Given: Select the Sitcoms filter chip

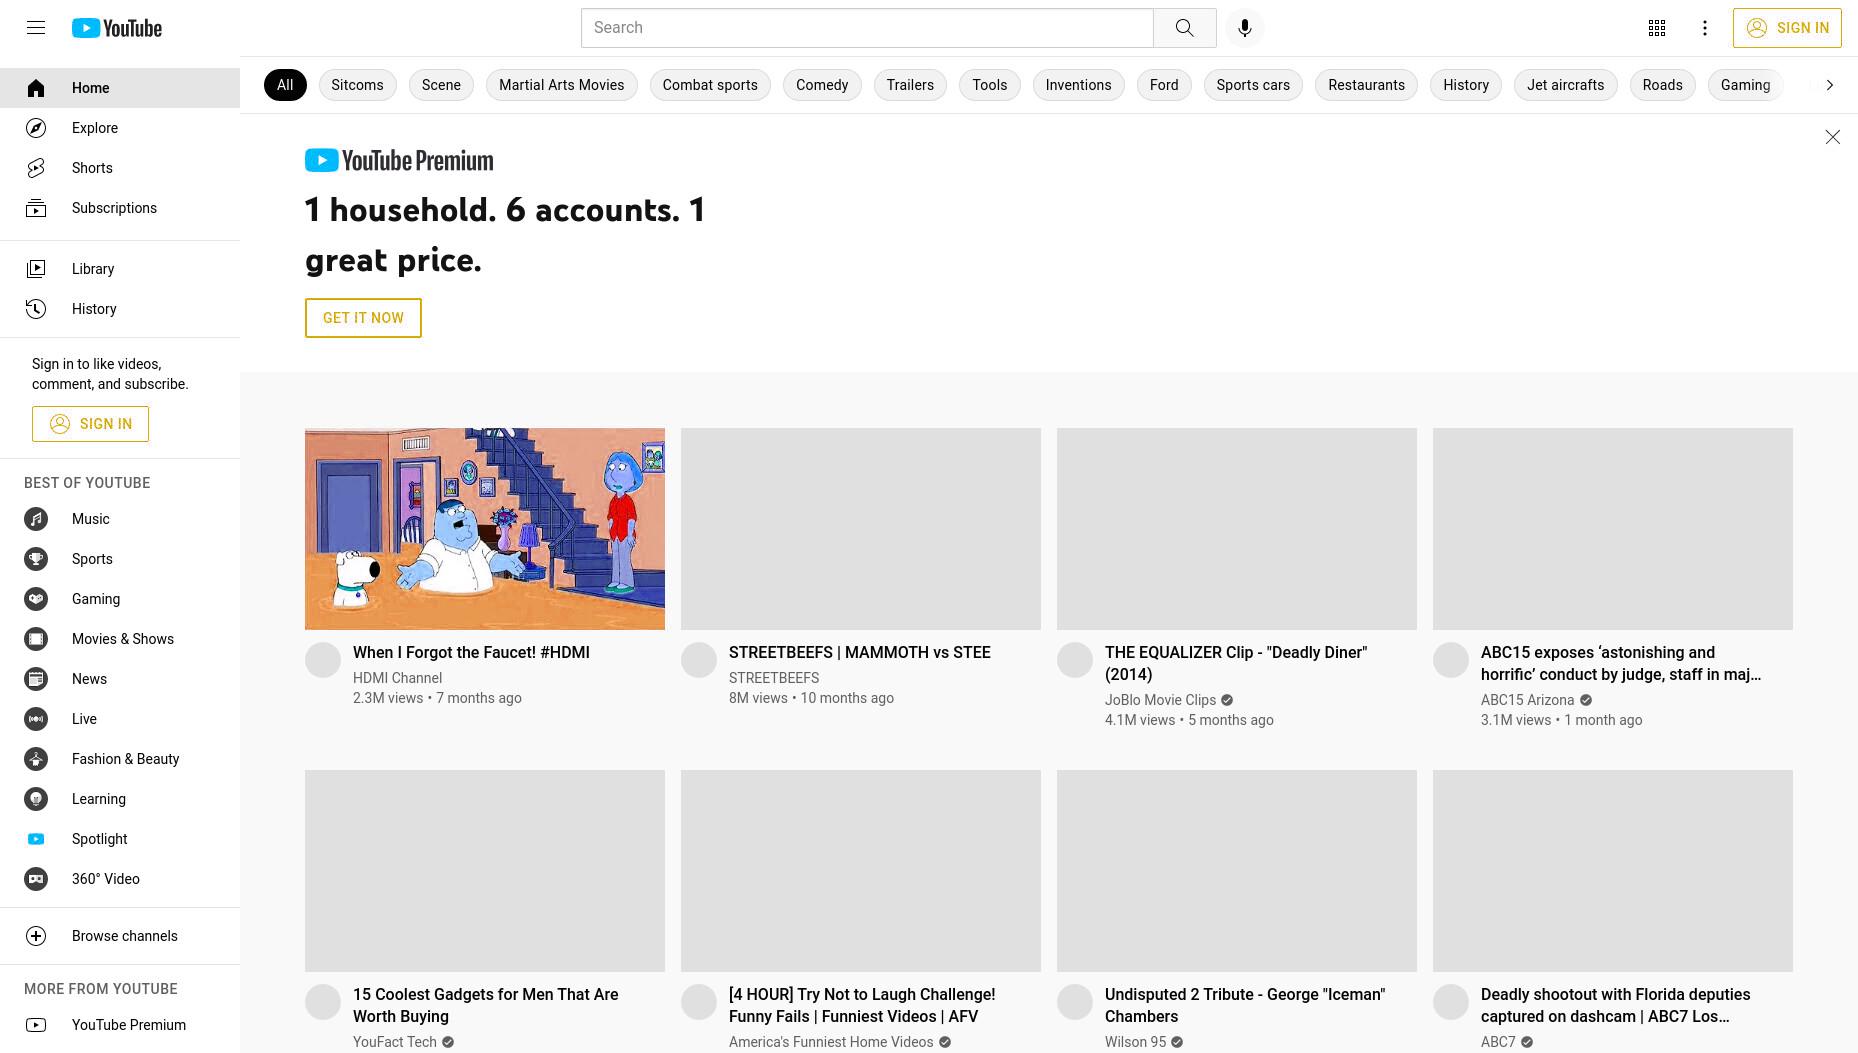Looking at the screenshot, I should coord(357,85).
